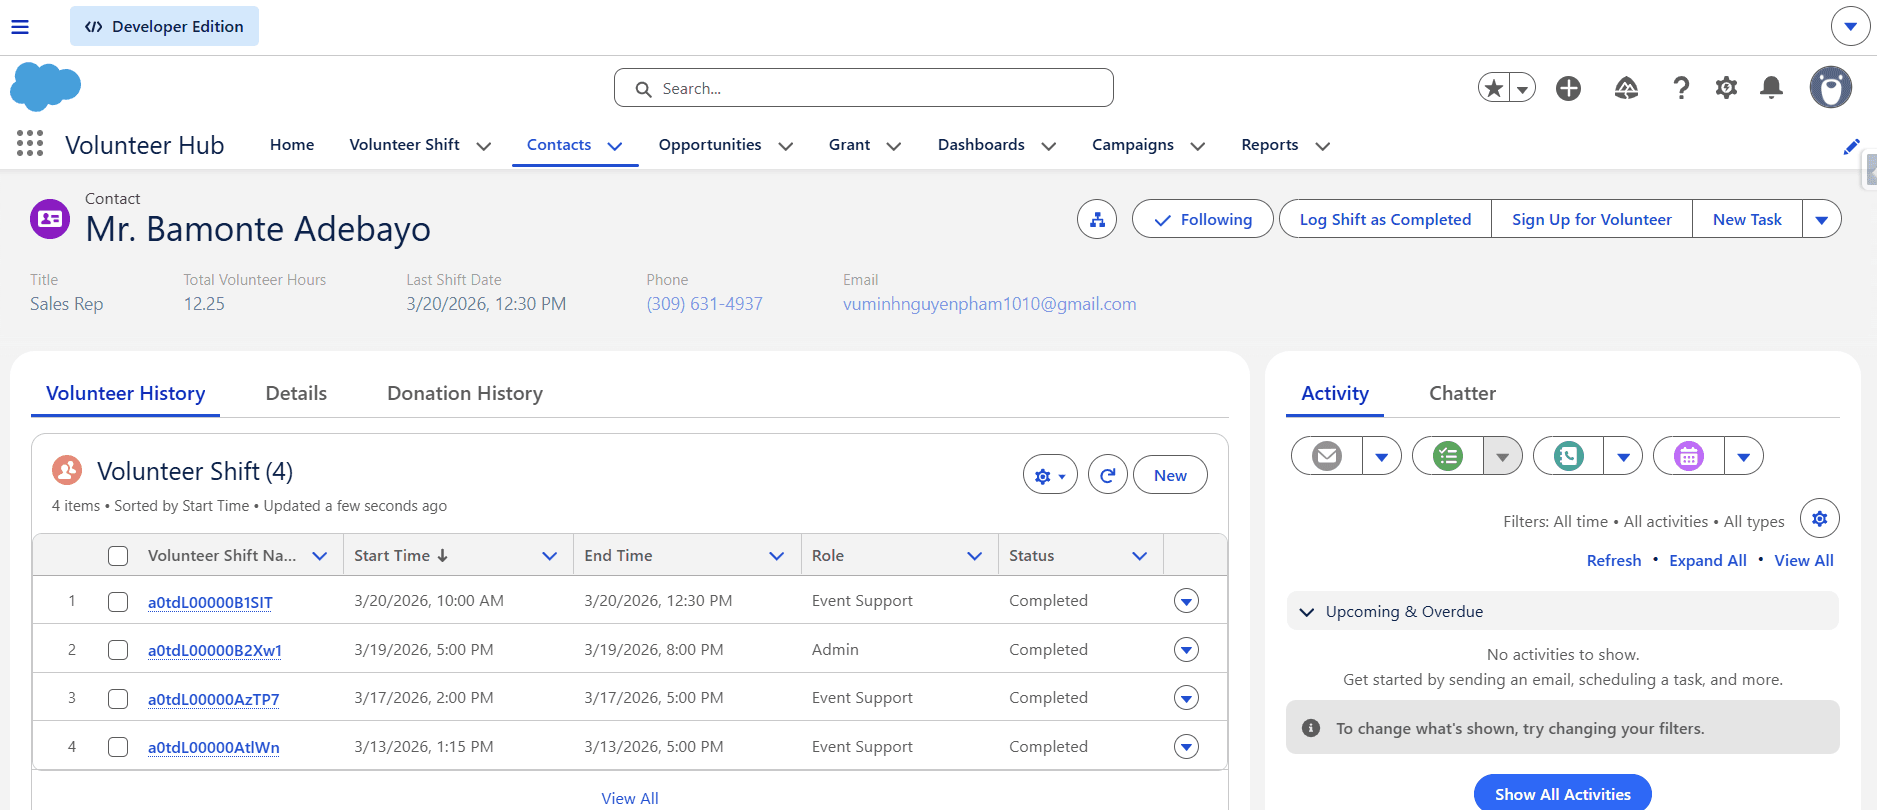Open row actions for a0tdL00000B1SIT
This screenshot has height=810, width=1877.
[x=1186, y=601]
